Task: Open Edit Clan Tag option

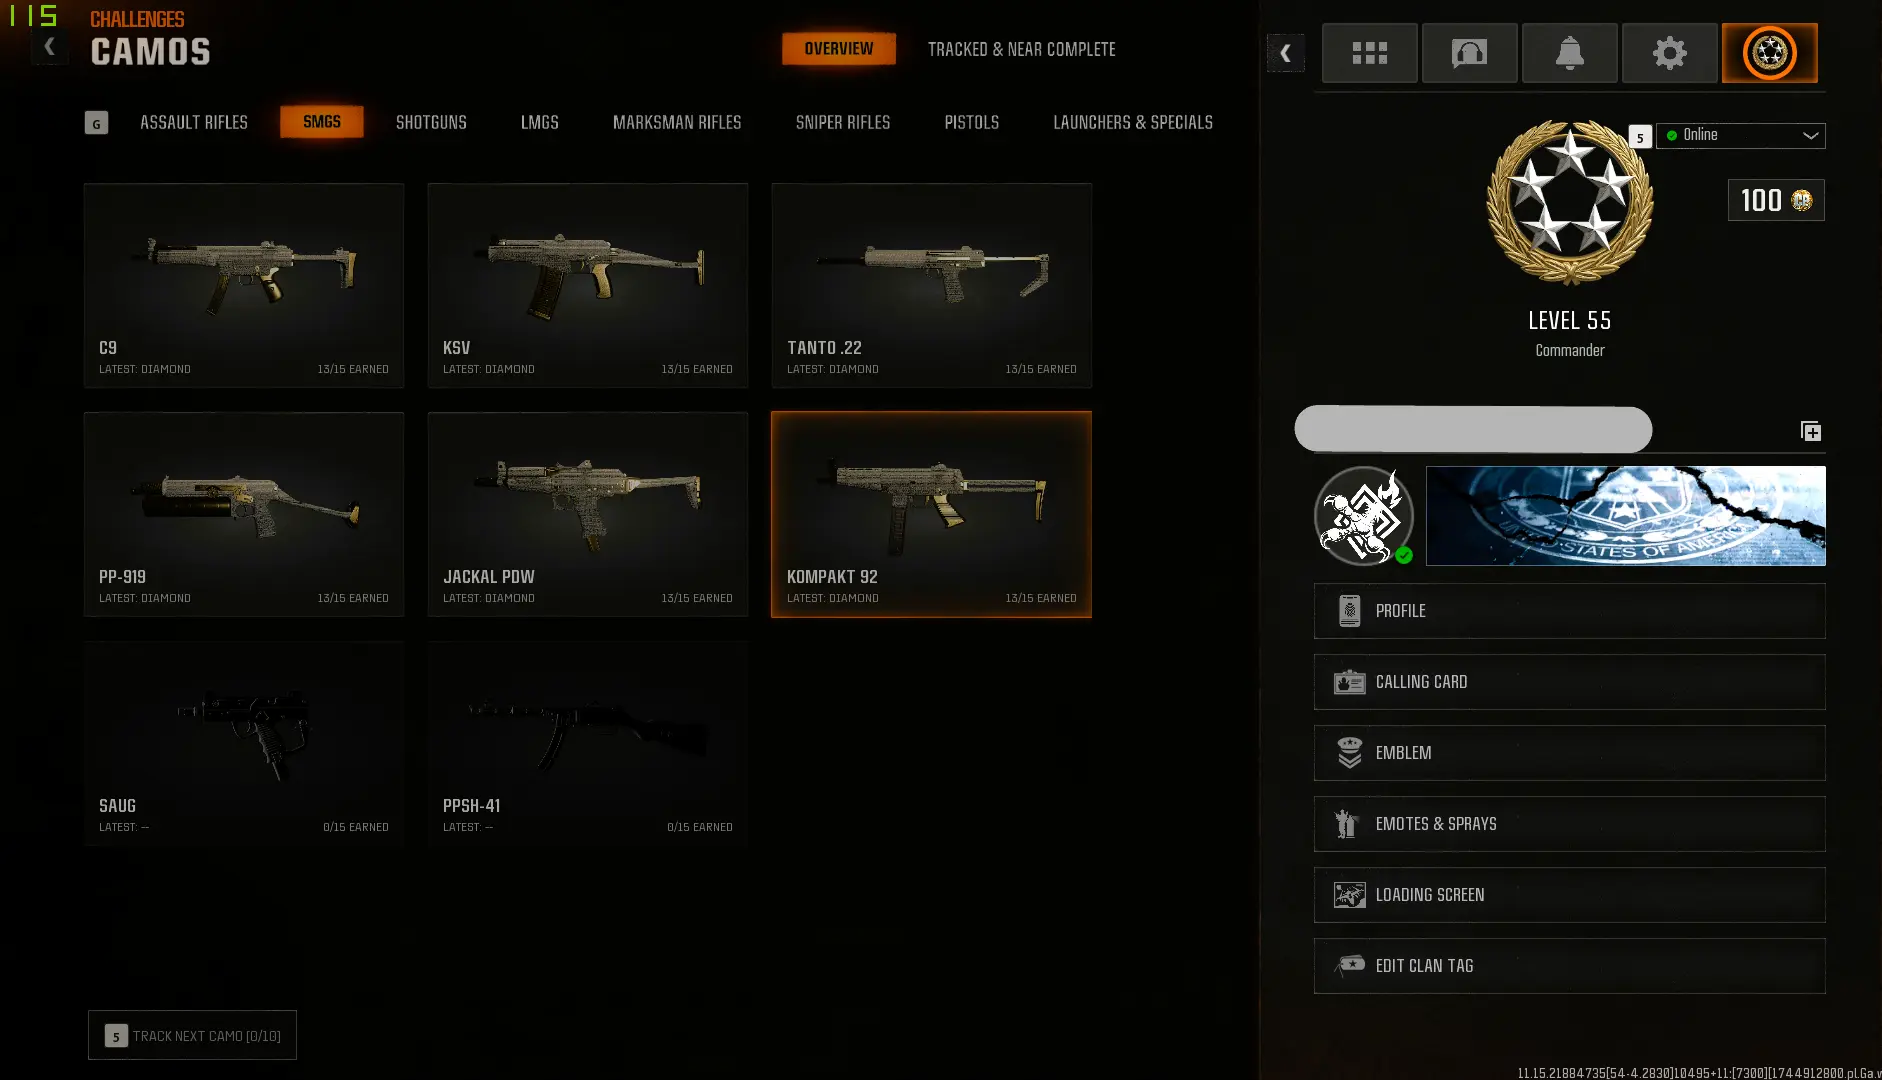Action: [1569, 966]
